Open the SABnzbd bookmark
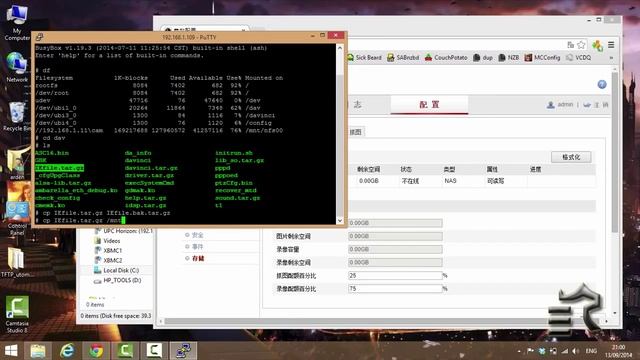The width and height of the screenshot is (640, 360). pos(403,58)
